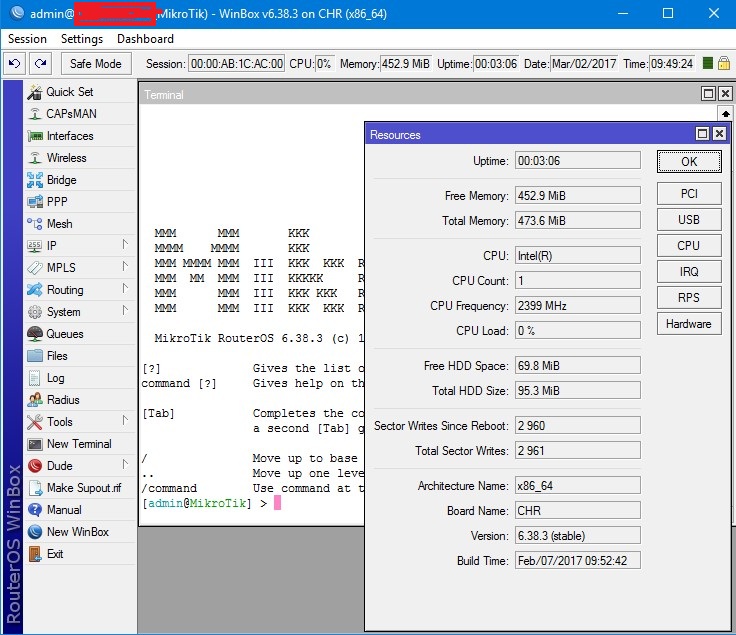Click the WinBox title bar app icon
Screen dimensions: 736x635
tap(16, 13)
